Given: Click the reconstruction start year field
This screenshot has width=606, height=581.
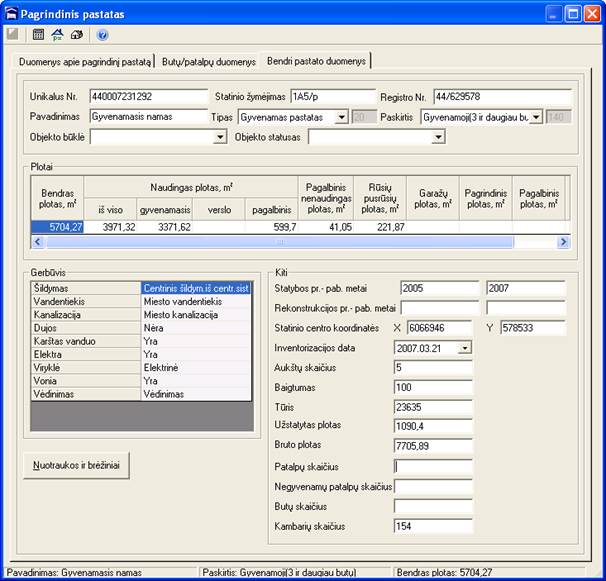Looking at the screenshot, I should (x=440, y=308).
